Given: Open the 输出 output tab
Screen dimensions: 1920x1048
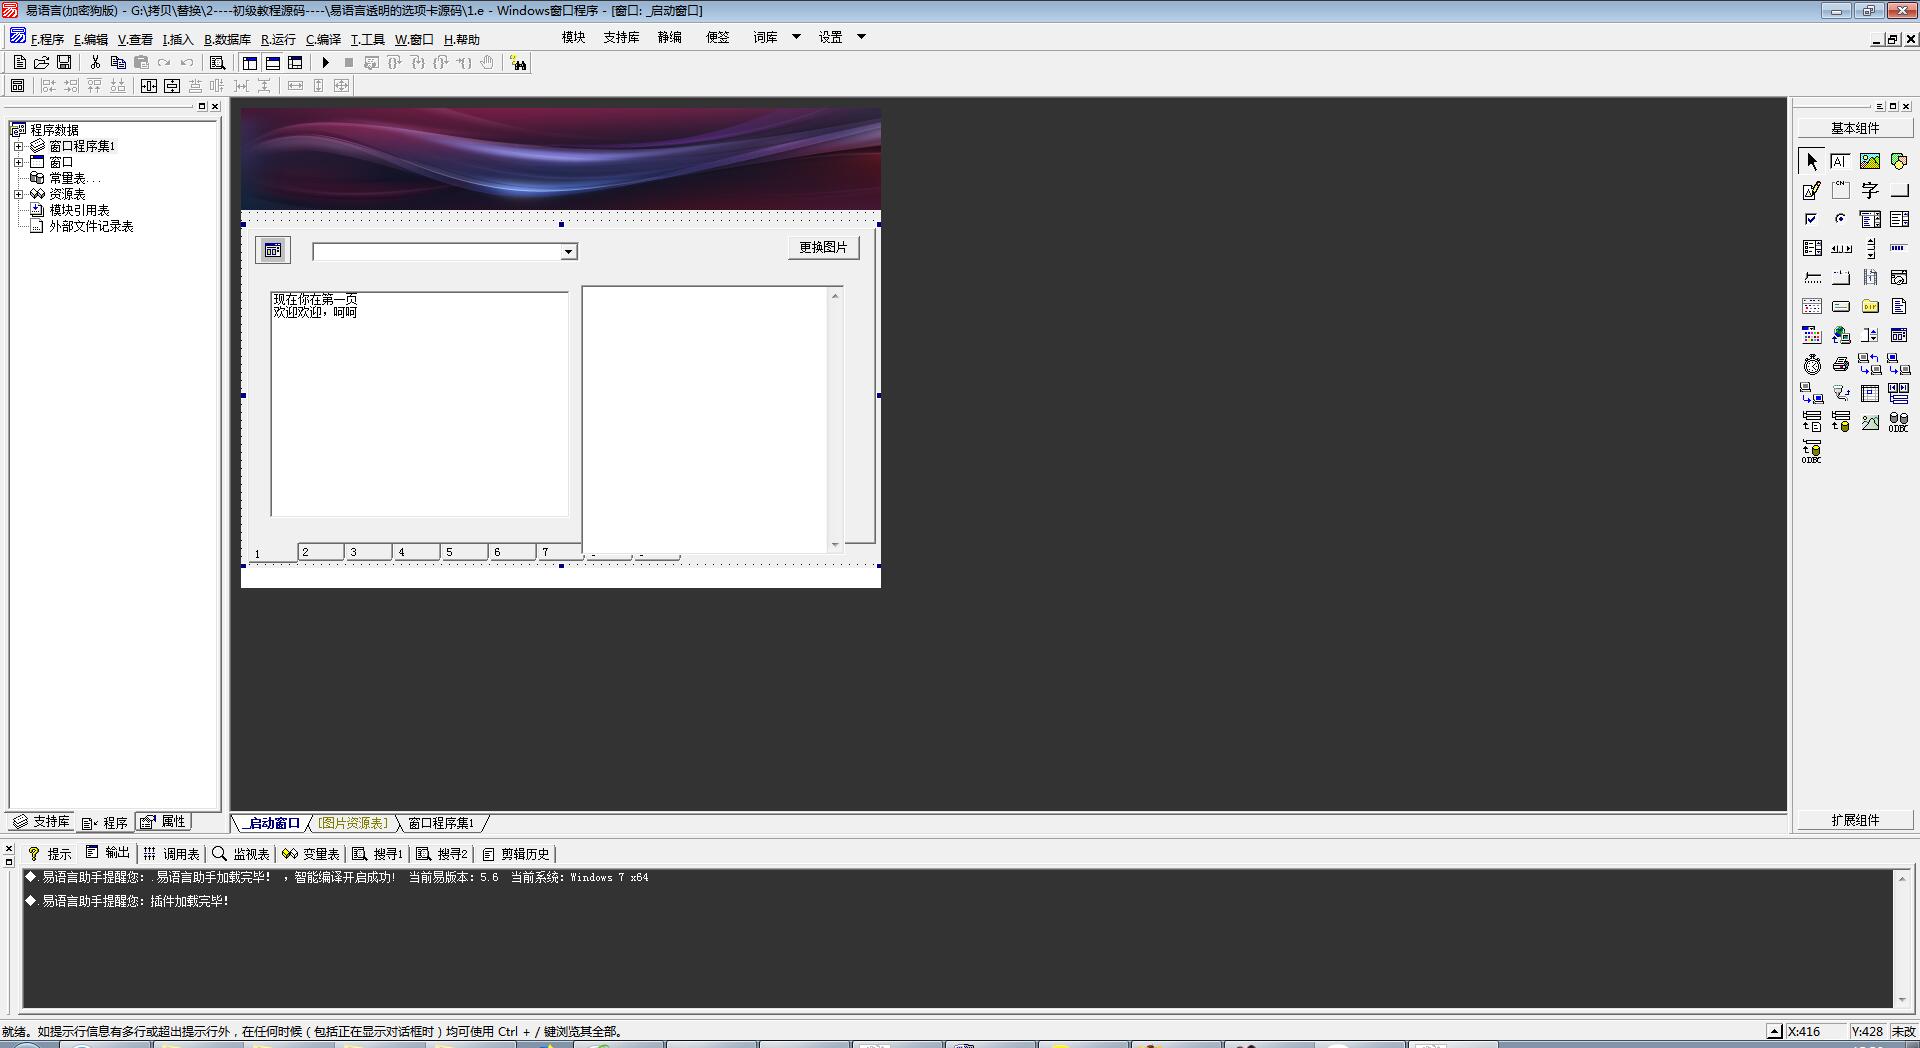Looking at the screenshot, I should (108, 853).
